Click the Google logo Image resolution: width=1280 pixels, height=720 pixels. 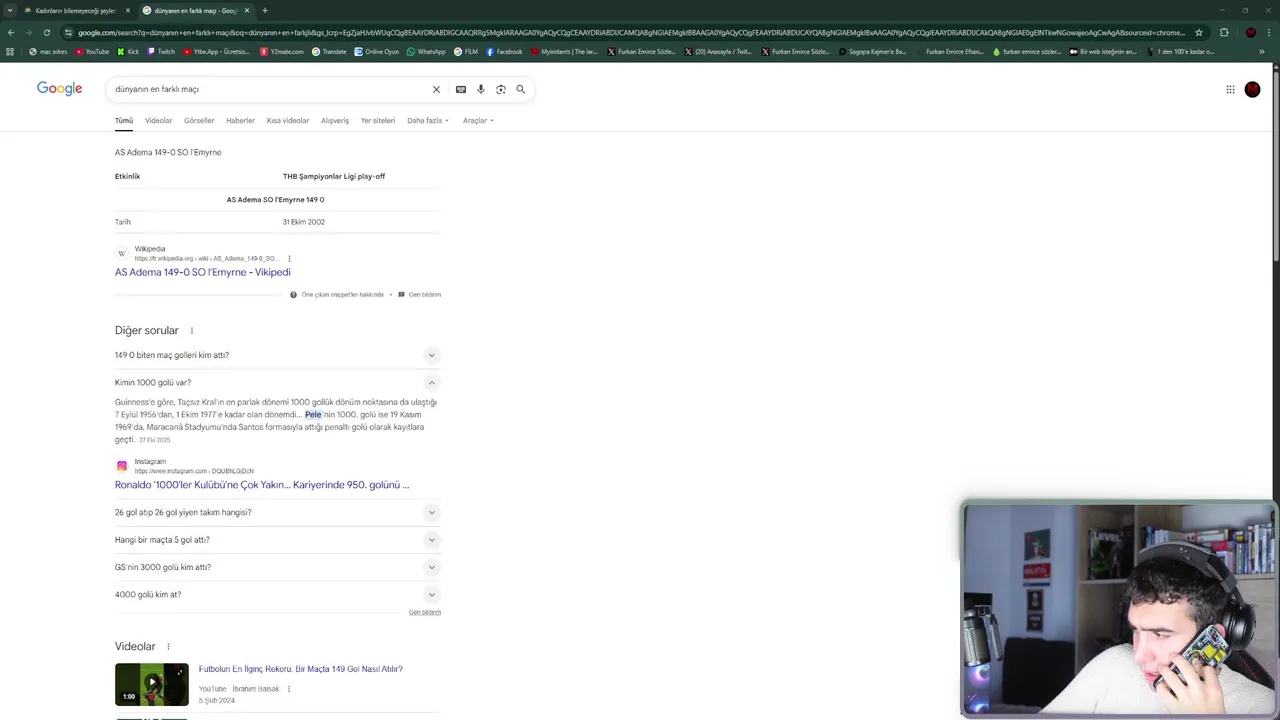59,89
